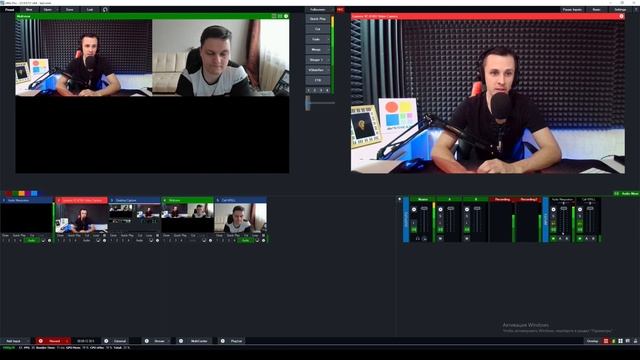Click Pause Inputs at top right
The image size is (640, 360).
[572, 9]
